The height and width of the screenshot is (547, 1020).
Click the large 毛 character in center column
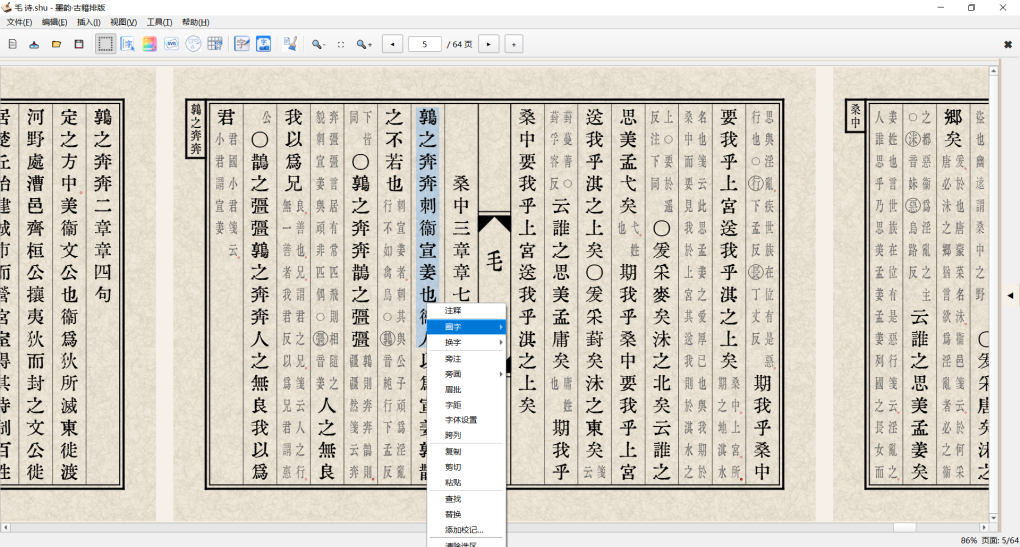(494, 261)
